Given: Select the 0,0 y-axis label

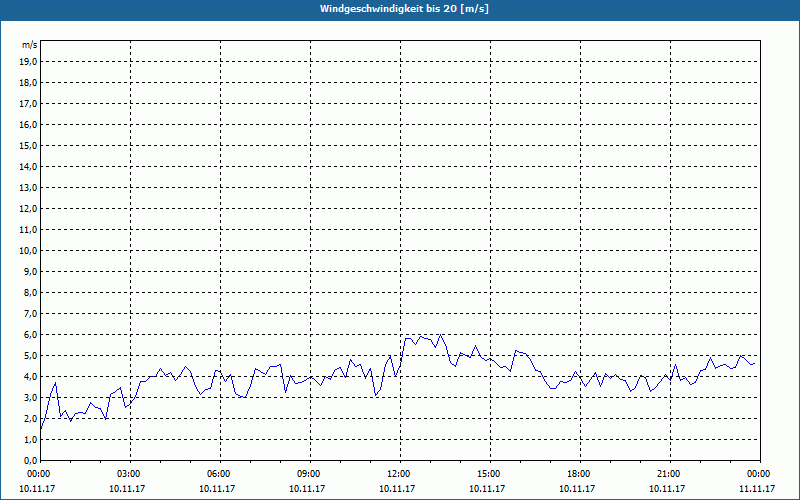Looking at the screenshot, I should click(x=31, y=460).
